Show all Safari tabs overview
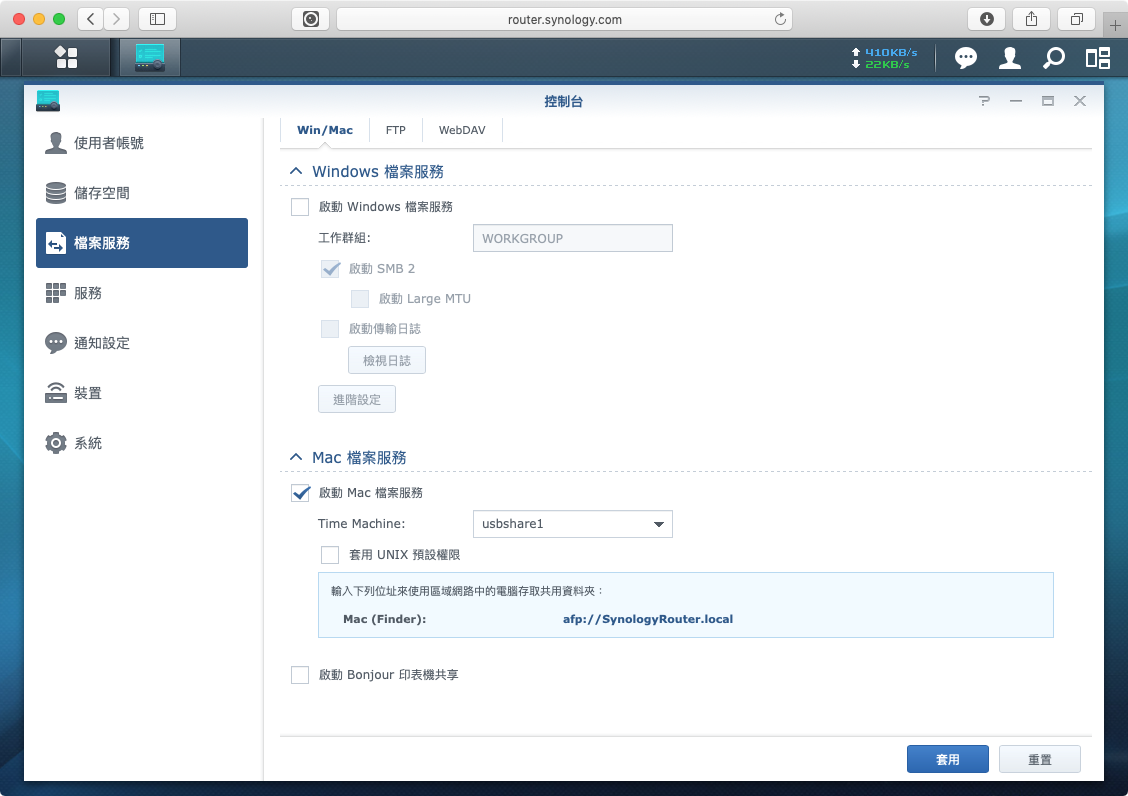The image size is (1128, 796). pos(1076,19)
